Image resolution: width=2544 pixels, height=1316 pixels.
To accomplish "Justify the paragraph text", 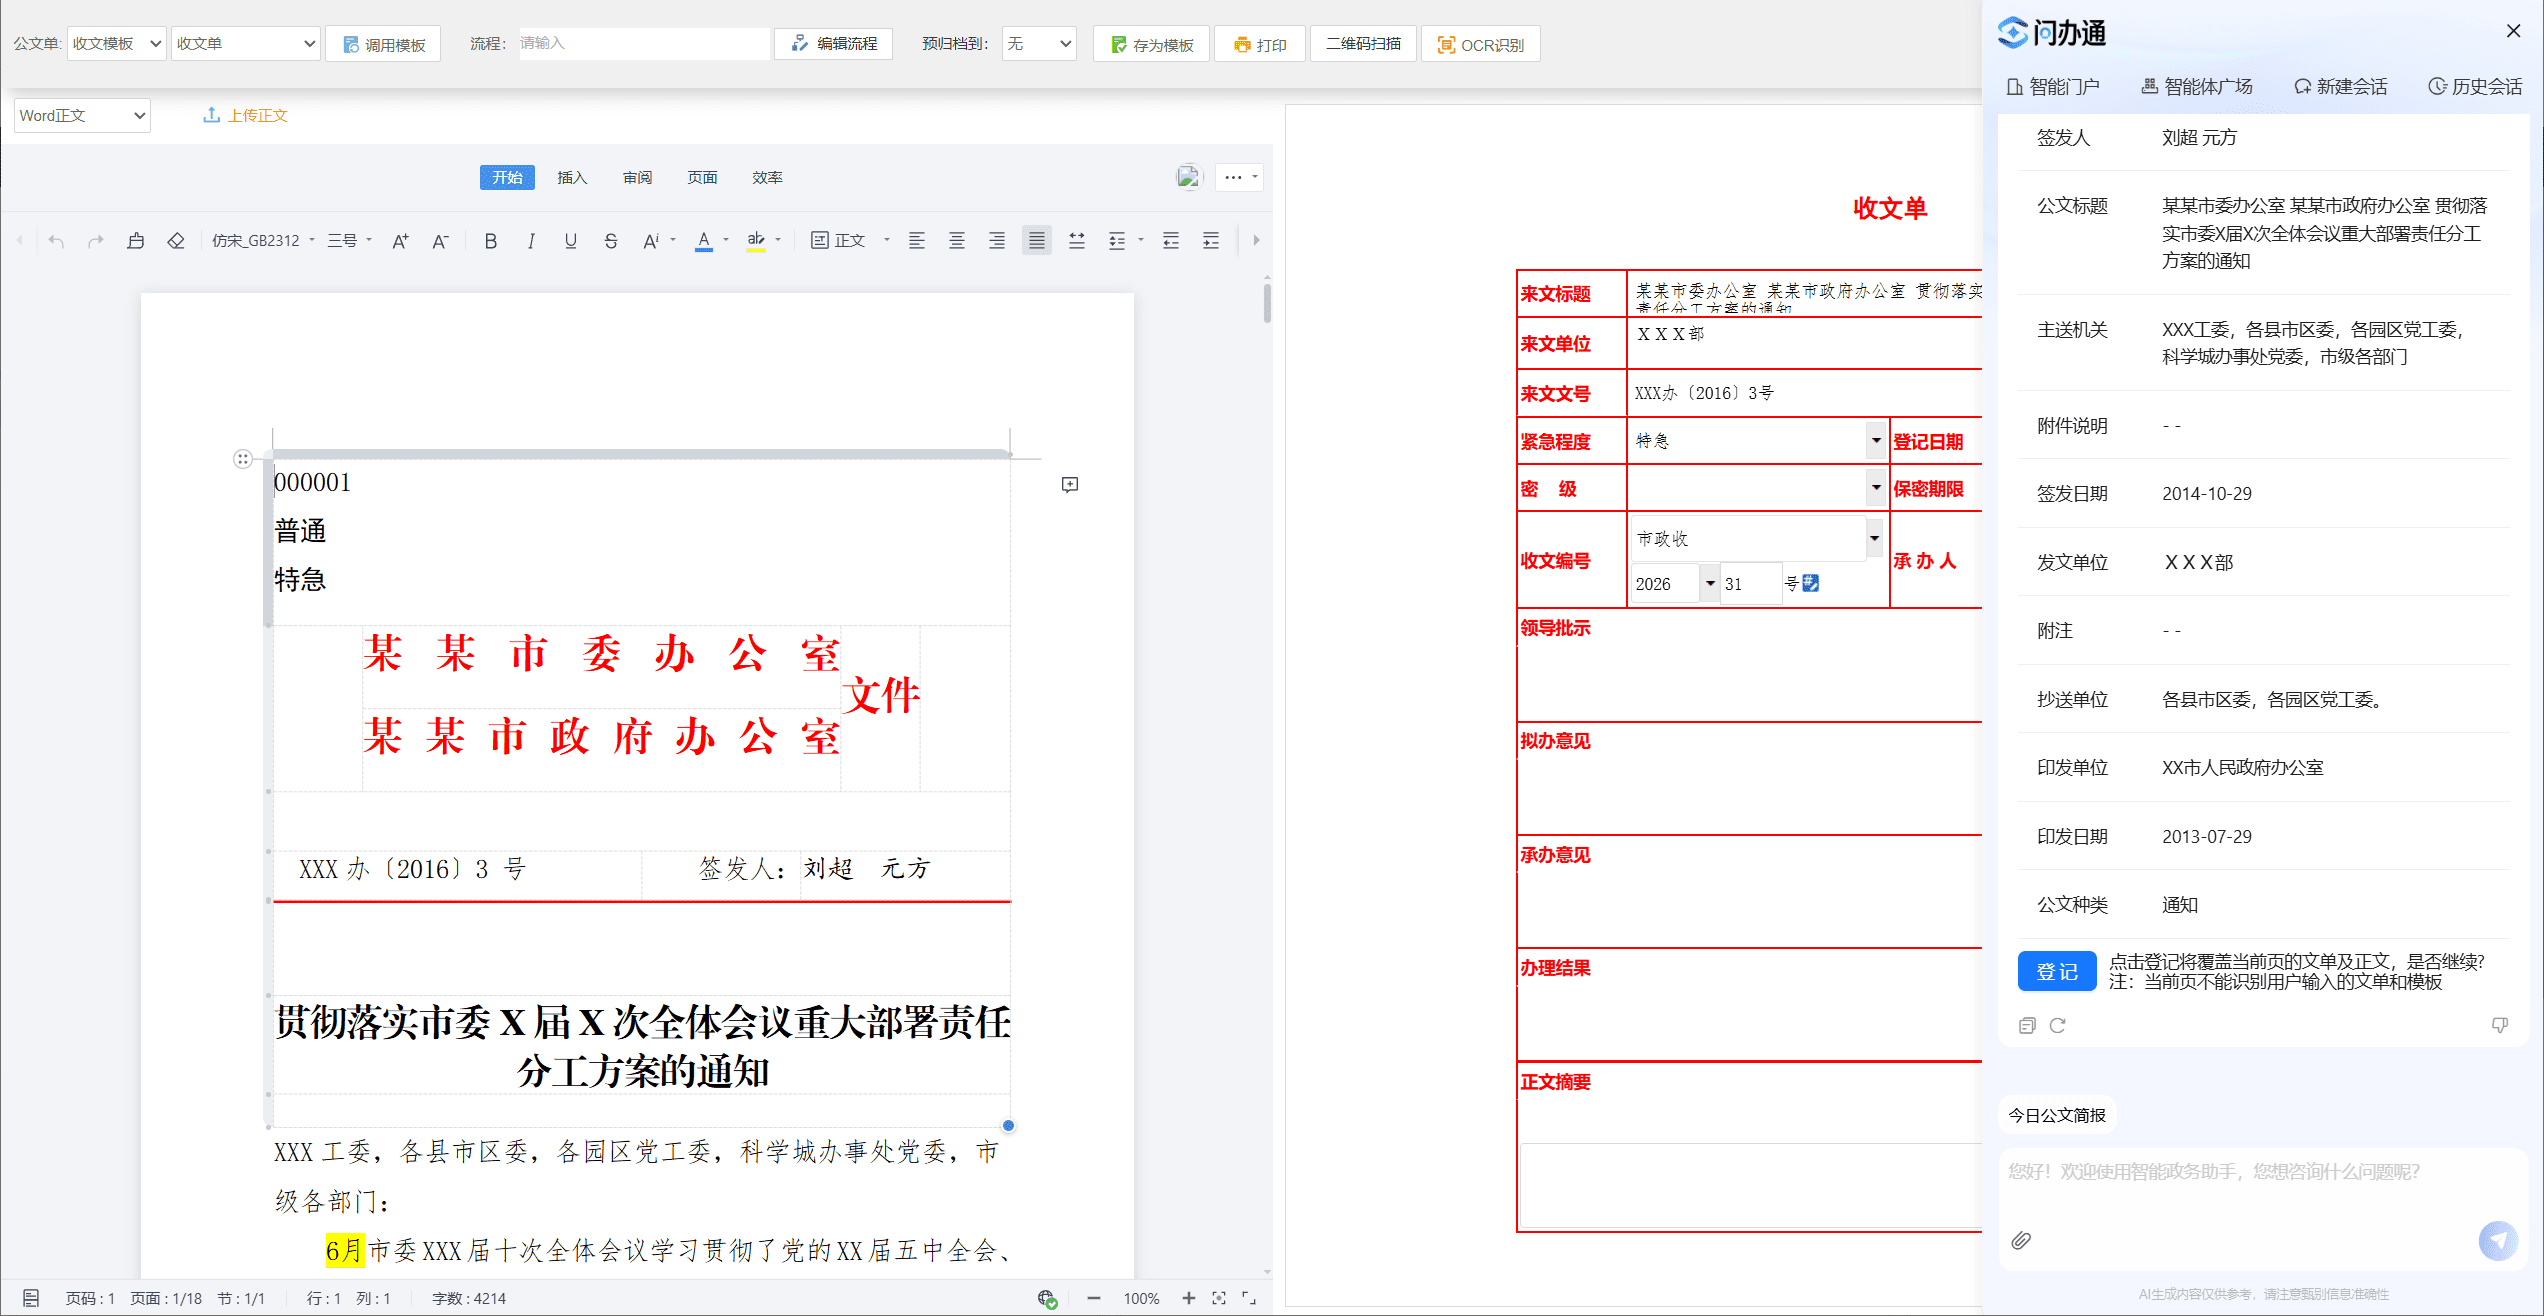I will point(1037,241).
